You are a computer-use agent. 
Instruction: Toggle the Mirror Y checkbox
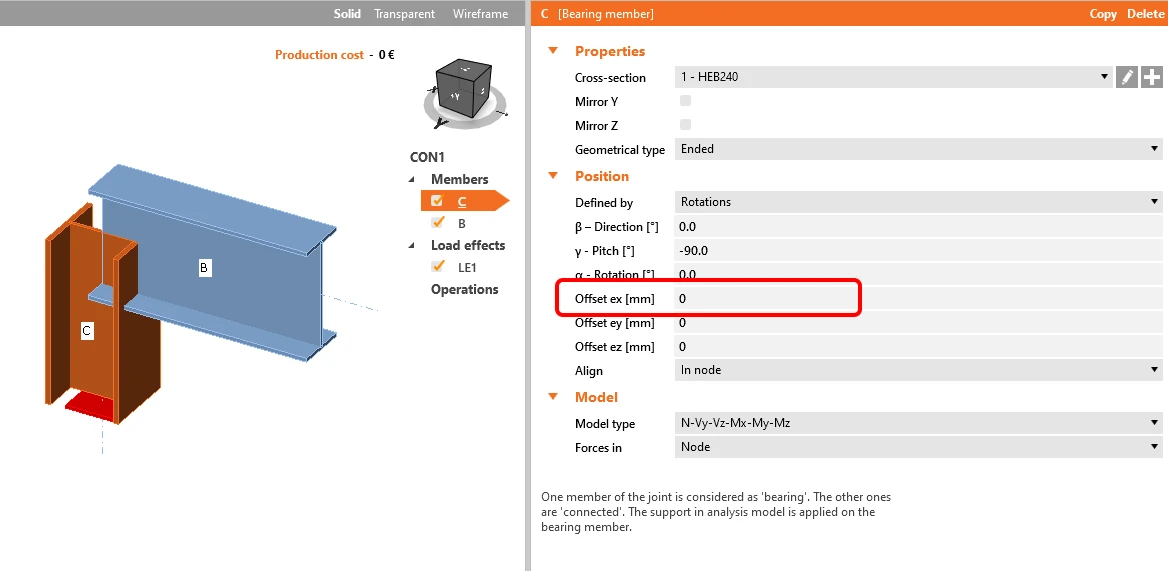(685, 101)
